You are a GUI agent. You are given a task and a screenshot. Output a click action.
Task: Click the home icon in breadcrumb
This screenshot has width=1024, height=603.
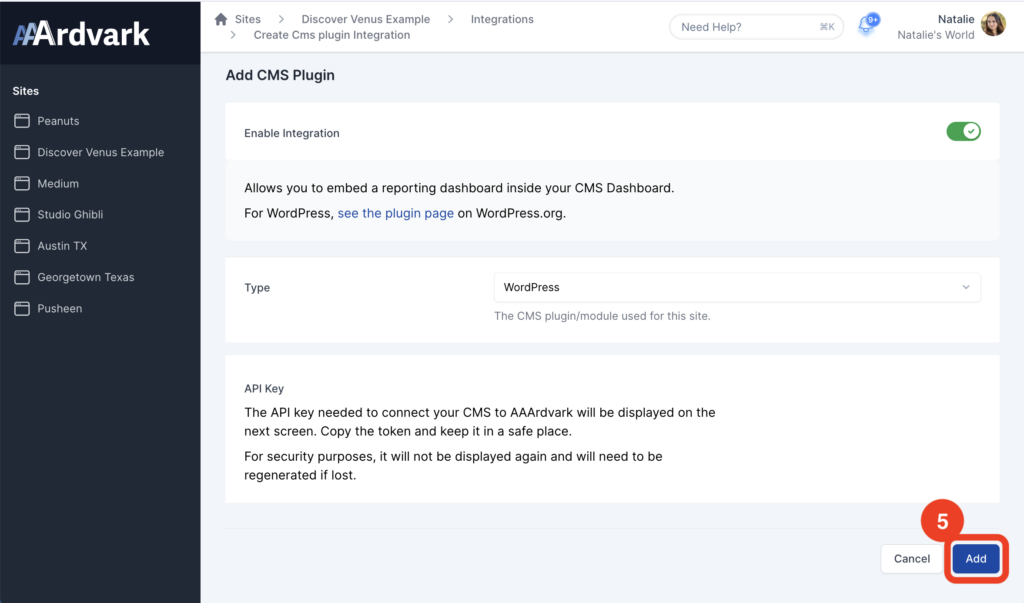tap(221, 19)
